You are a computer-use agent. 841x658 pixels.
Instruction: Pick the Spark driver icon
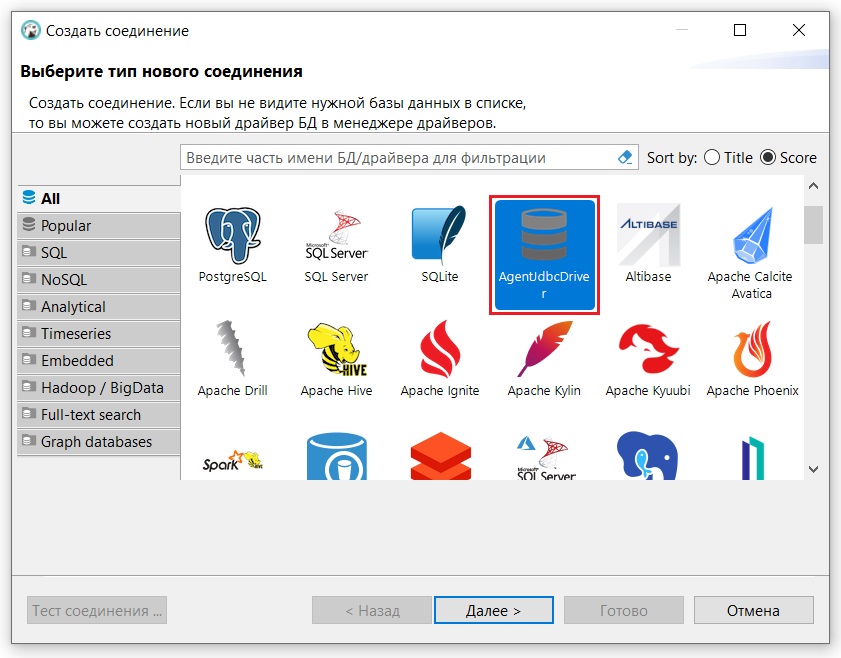[233, 461]
